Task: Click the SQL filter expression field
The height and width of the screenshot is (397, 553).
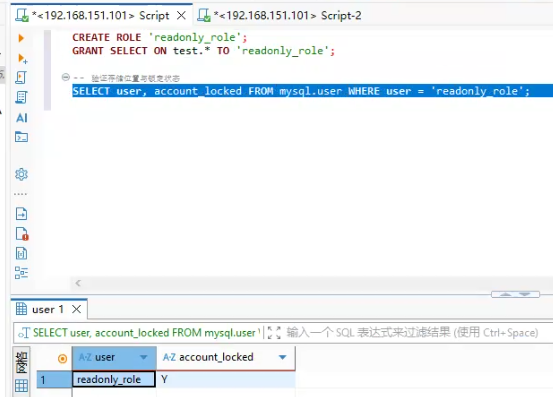Action: pos(412,332)
